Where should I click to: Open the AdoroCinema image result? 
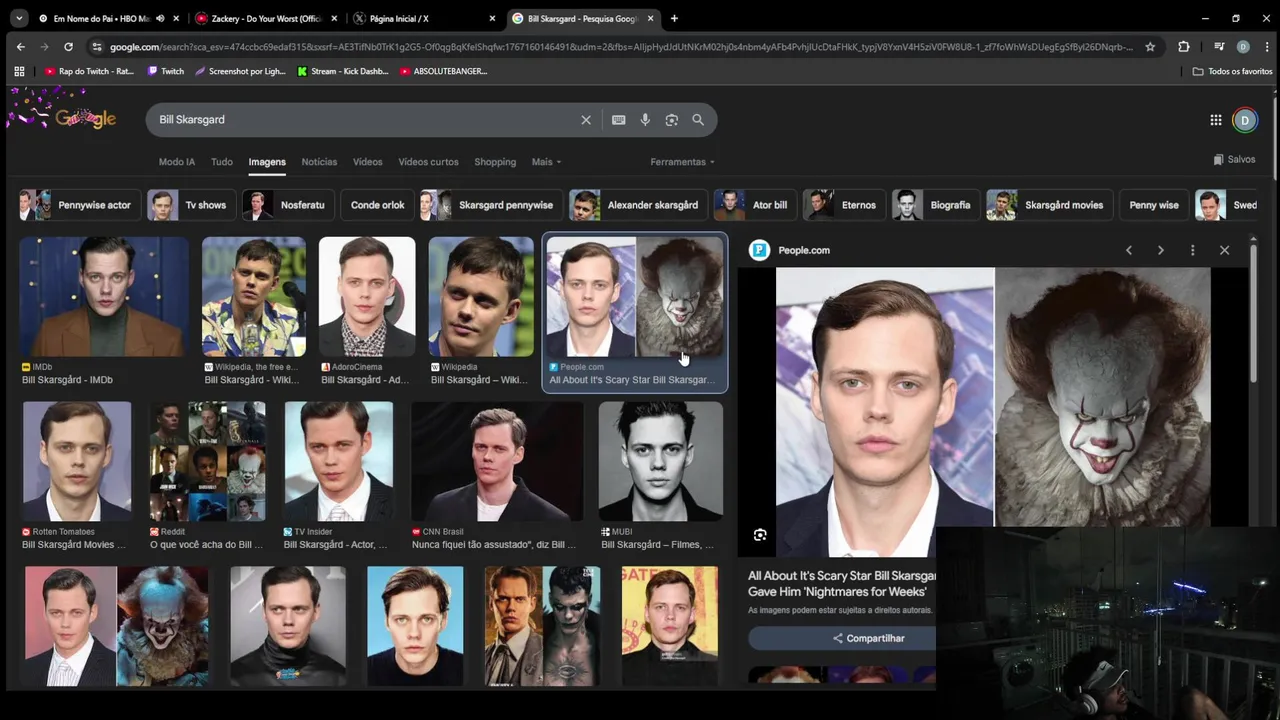point(367,297)
